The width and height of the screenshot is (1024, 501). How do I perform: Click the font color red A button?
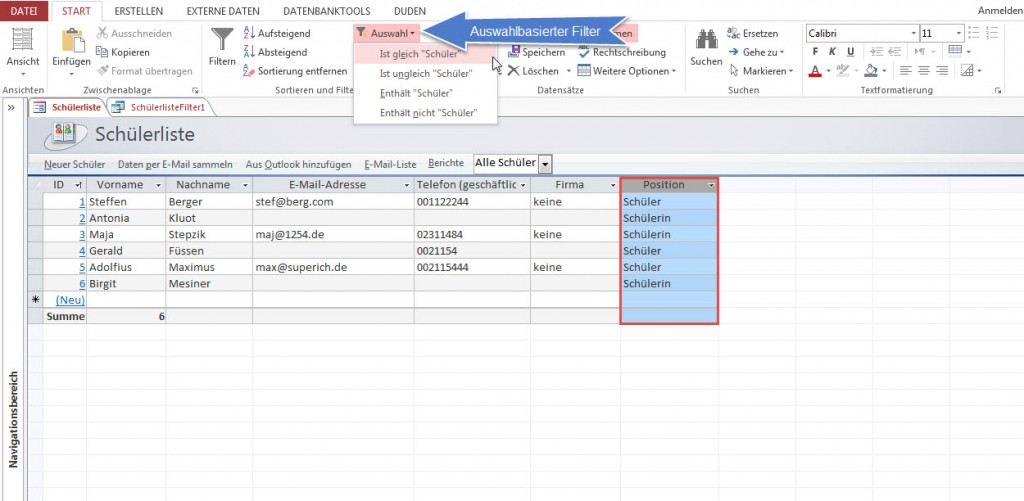[x=815, y=71]
